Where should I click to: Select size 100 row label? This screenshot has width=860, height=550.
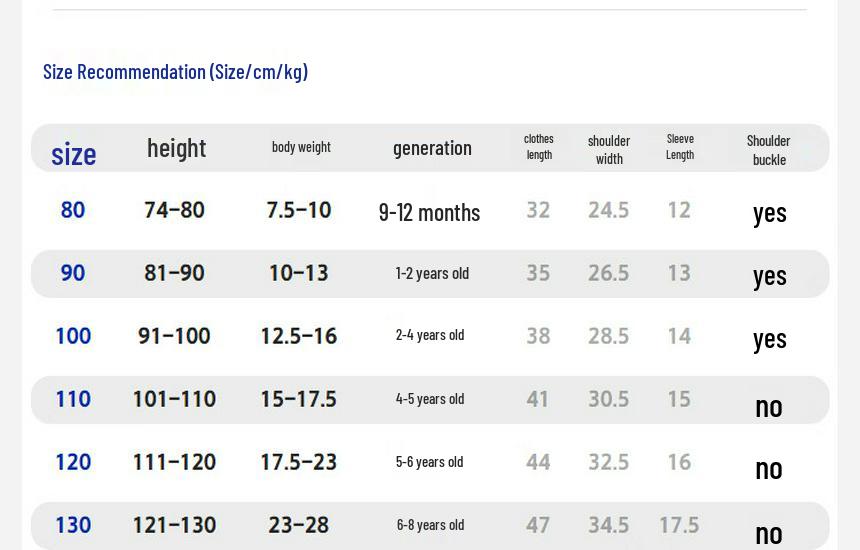(73, 336)
